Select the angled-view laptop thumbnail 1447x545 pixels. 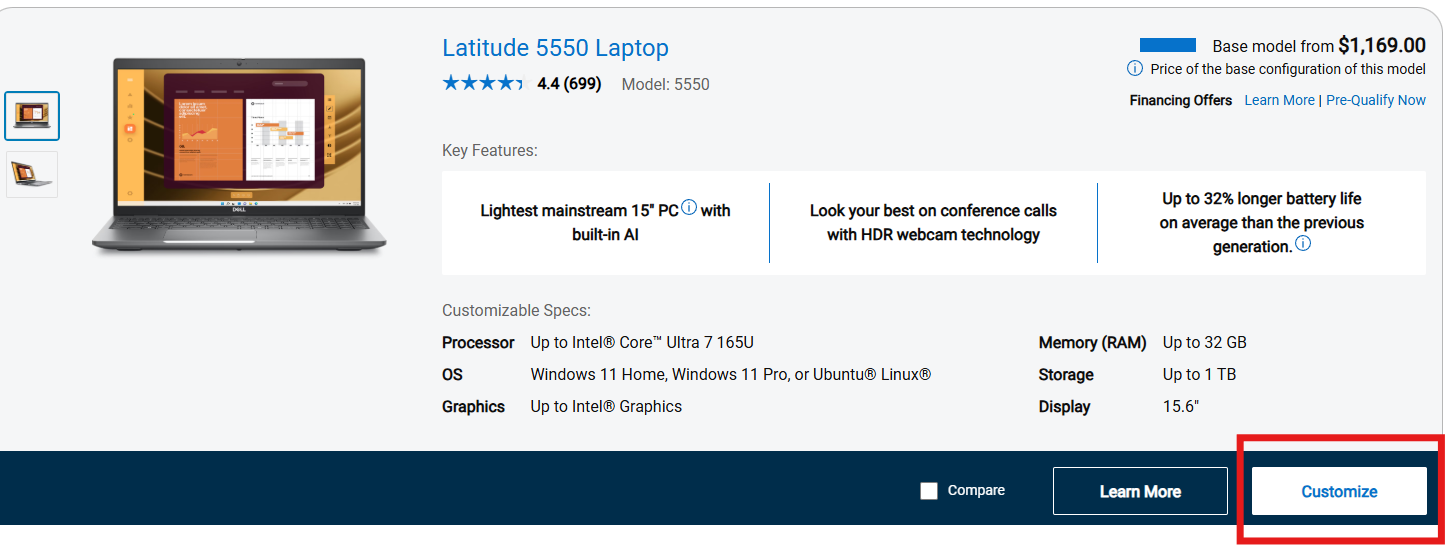point(32,175)
